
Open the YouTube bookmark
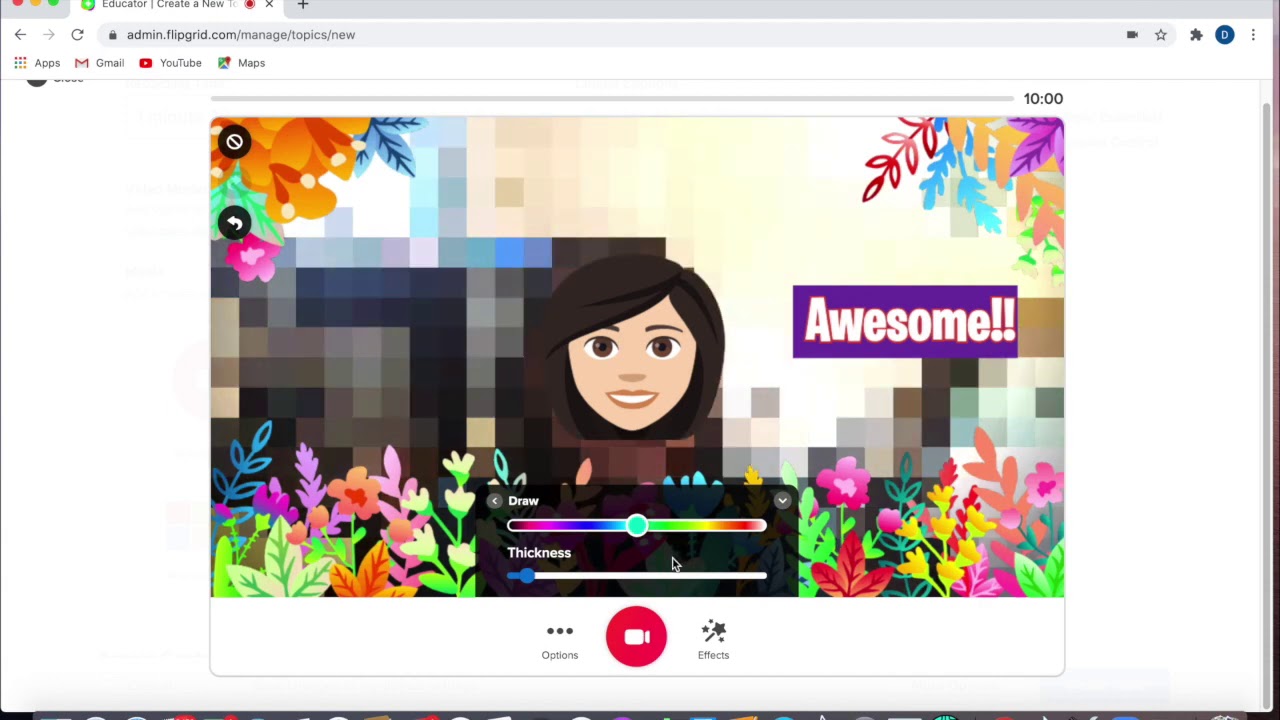[x=171, y=63]
